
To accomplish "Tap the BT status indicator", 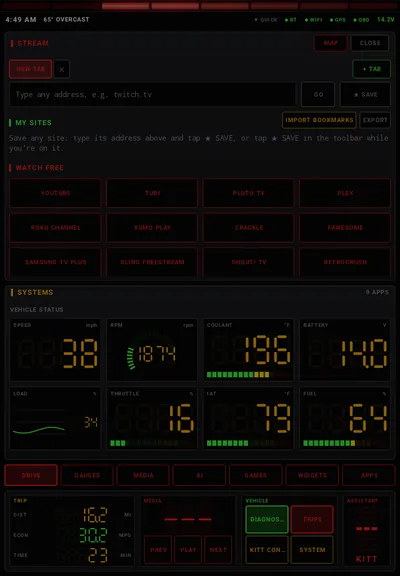I will point(291,20).
